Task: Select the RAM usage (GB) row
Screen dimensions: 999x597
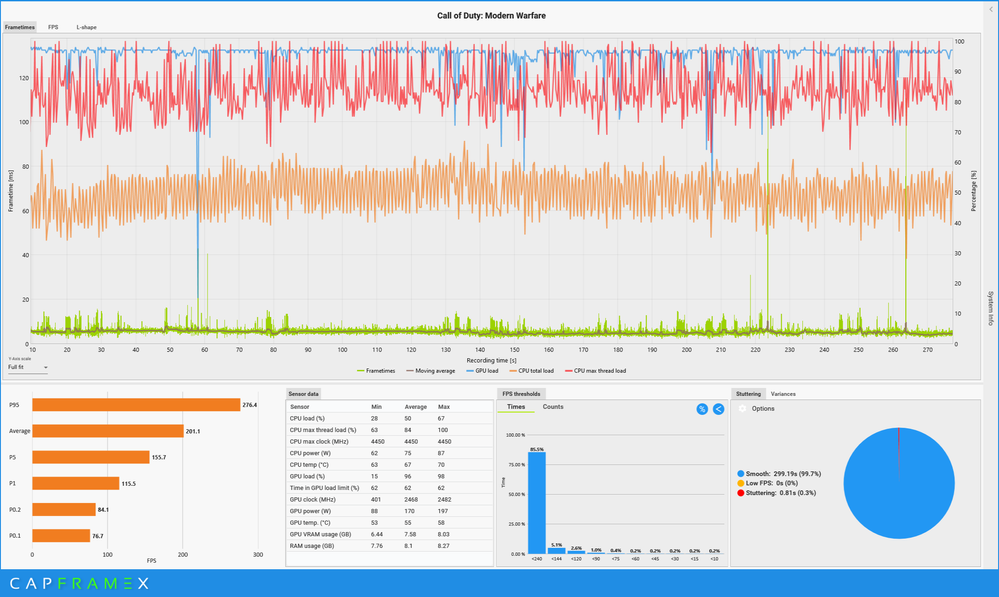Action: (x=389, y=546)
